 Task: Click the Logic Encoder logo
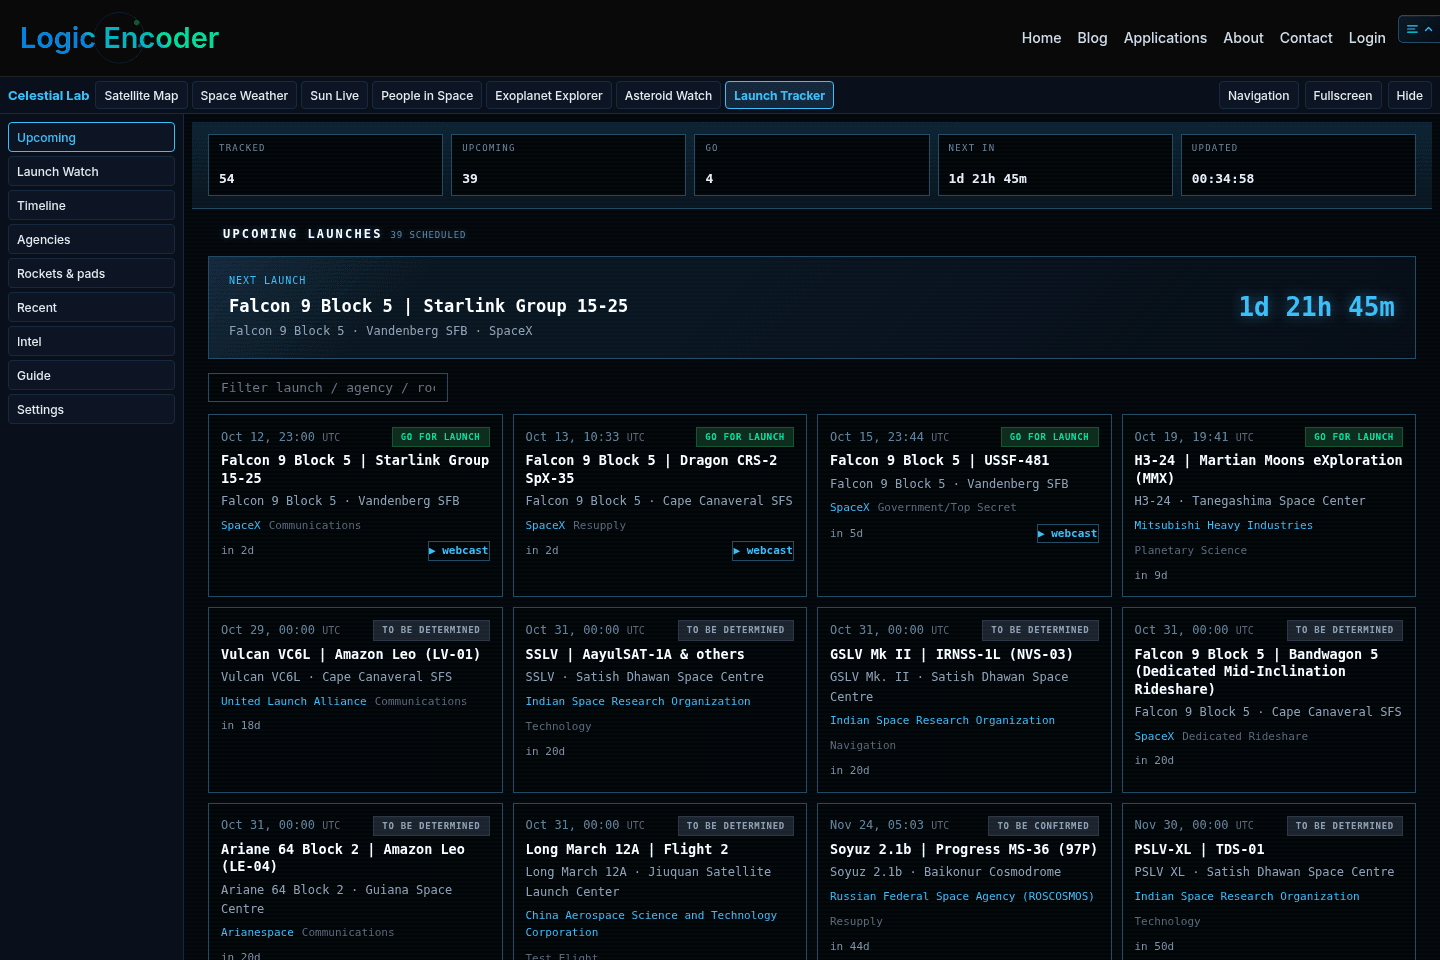pos(119,38)
